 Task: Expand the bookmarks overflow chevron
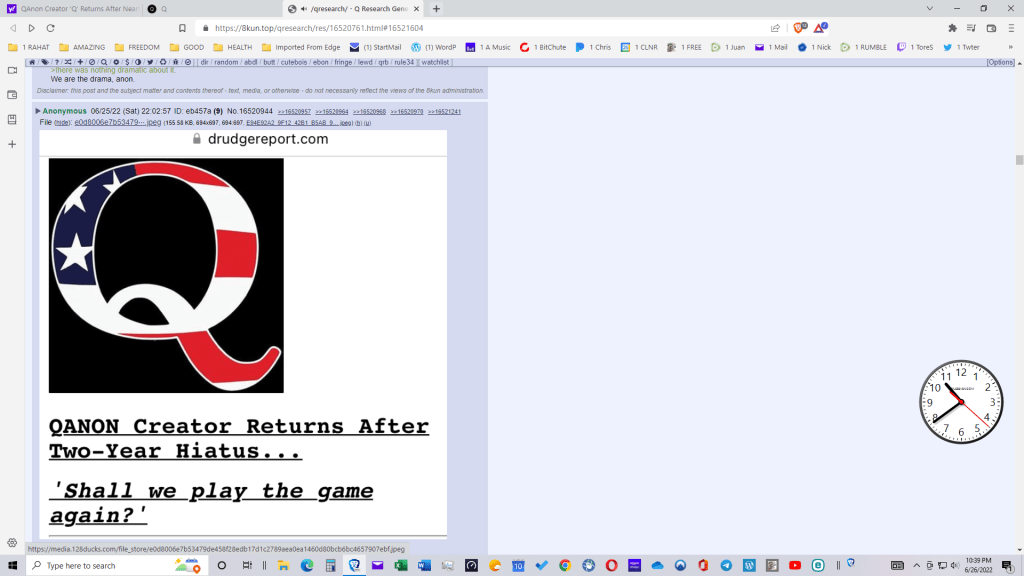tap(1010, 47)
